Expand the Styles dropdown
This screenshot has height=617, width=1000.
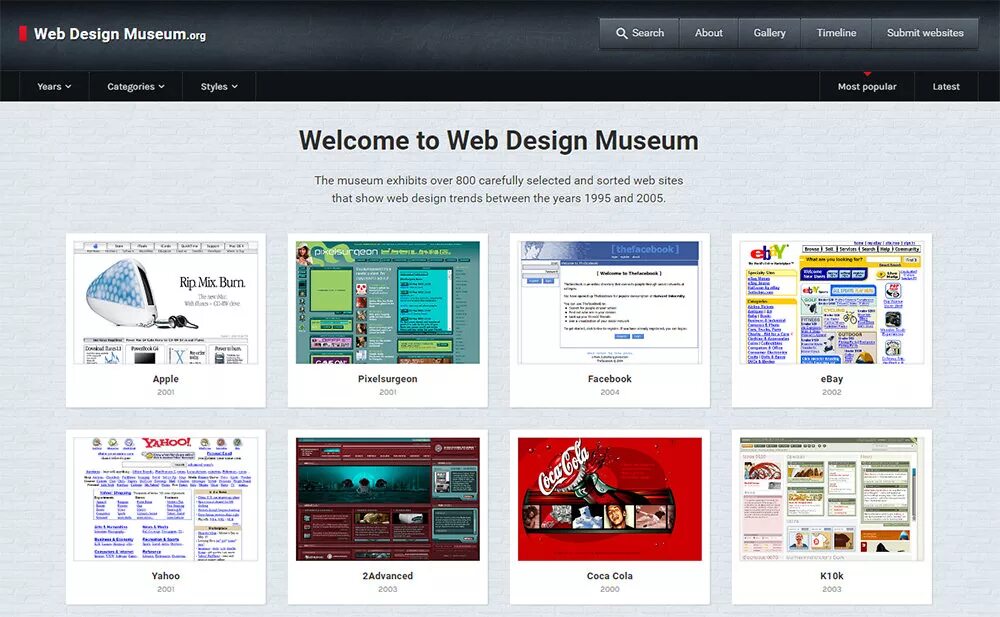(x=219, y=87)
